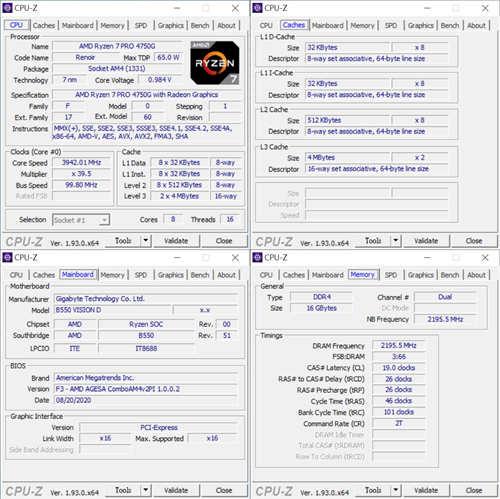Click the CPU-Z app icon in Mainboard window title bar
The height and width of the screenshot is (499, 500).
click(x=7, y=258)
